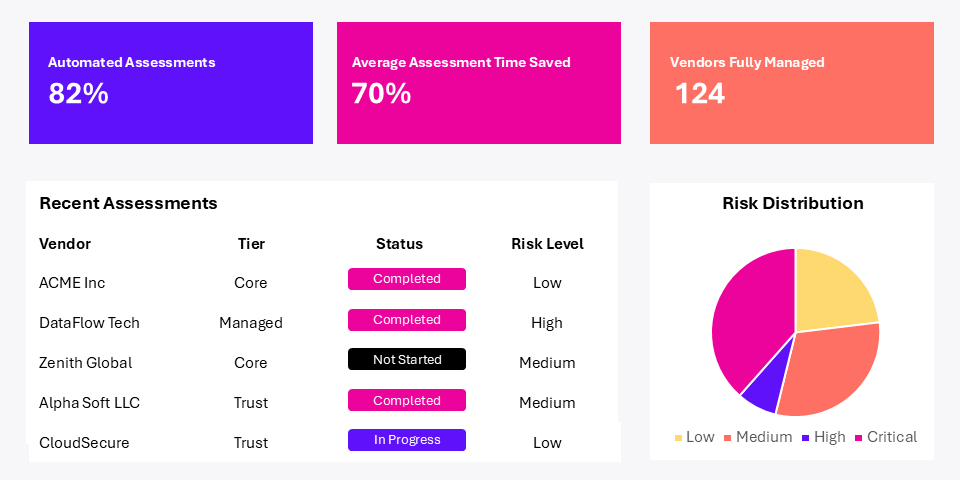Click Alpha Soft LLC's Completed status badge
Screen dimensions: 960x480
coord(406,400)
